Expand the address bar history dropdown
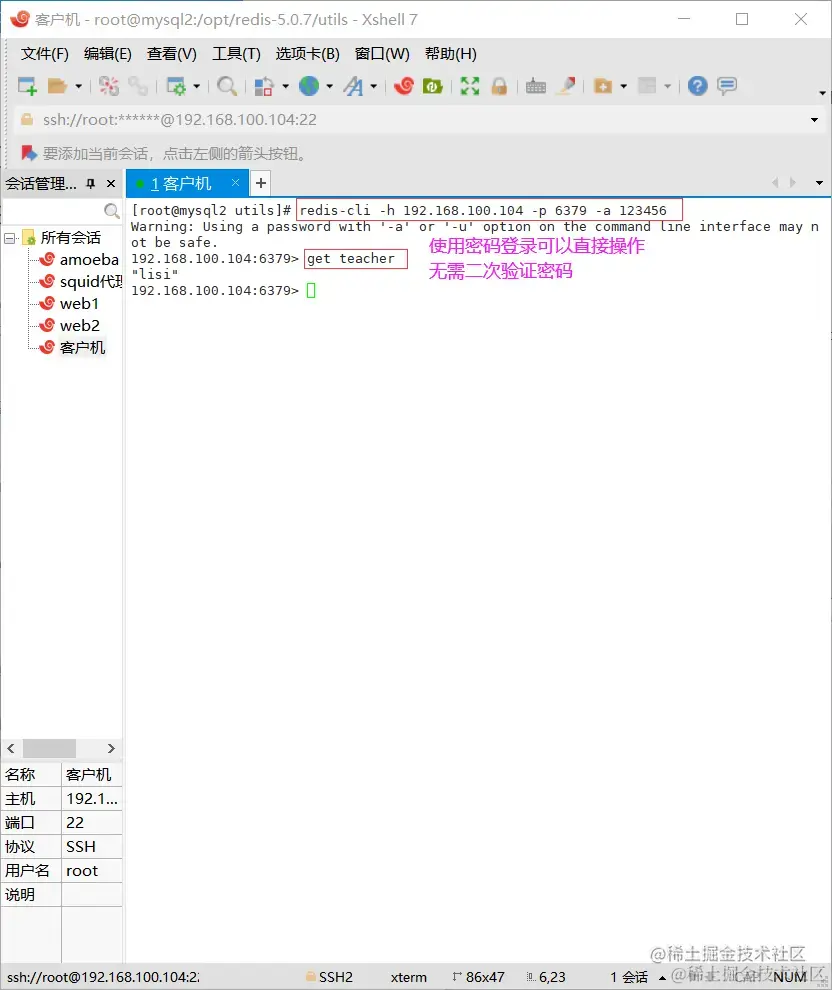Screen dimensions: 832x990 [x=814, y=120]
